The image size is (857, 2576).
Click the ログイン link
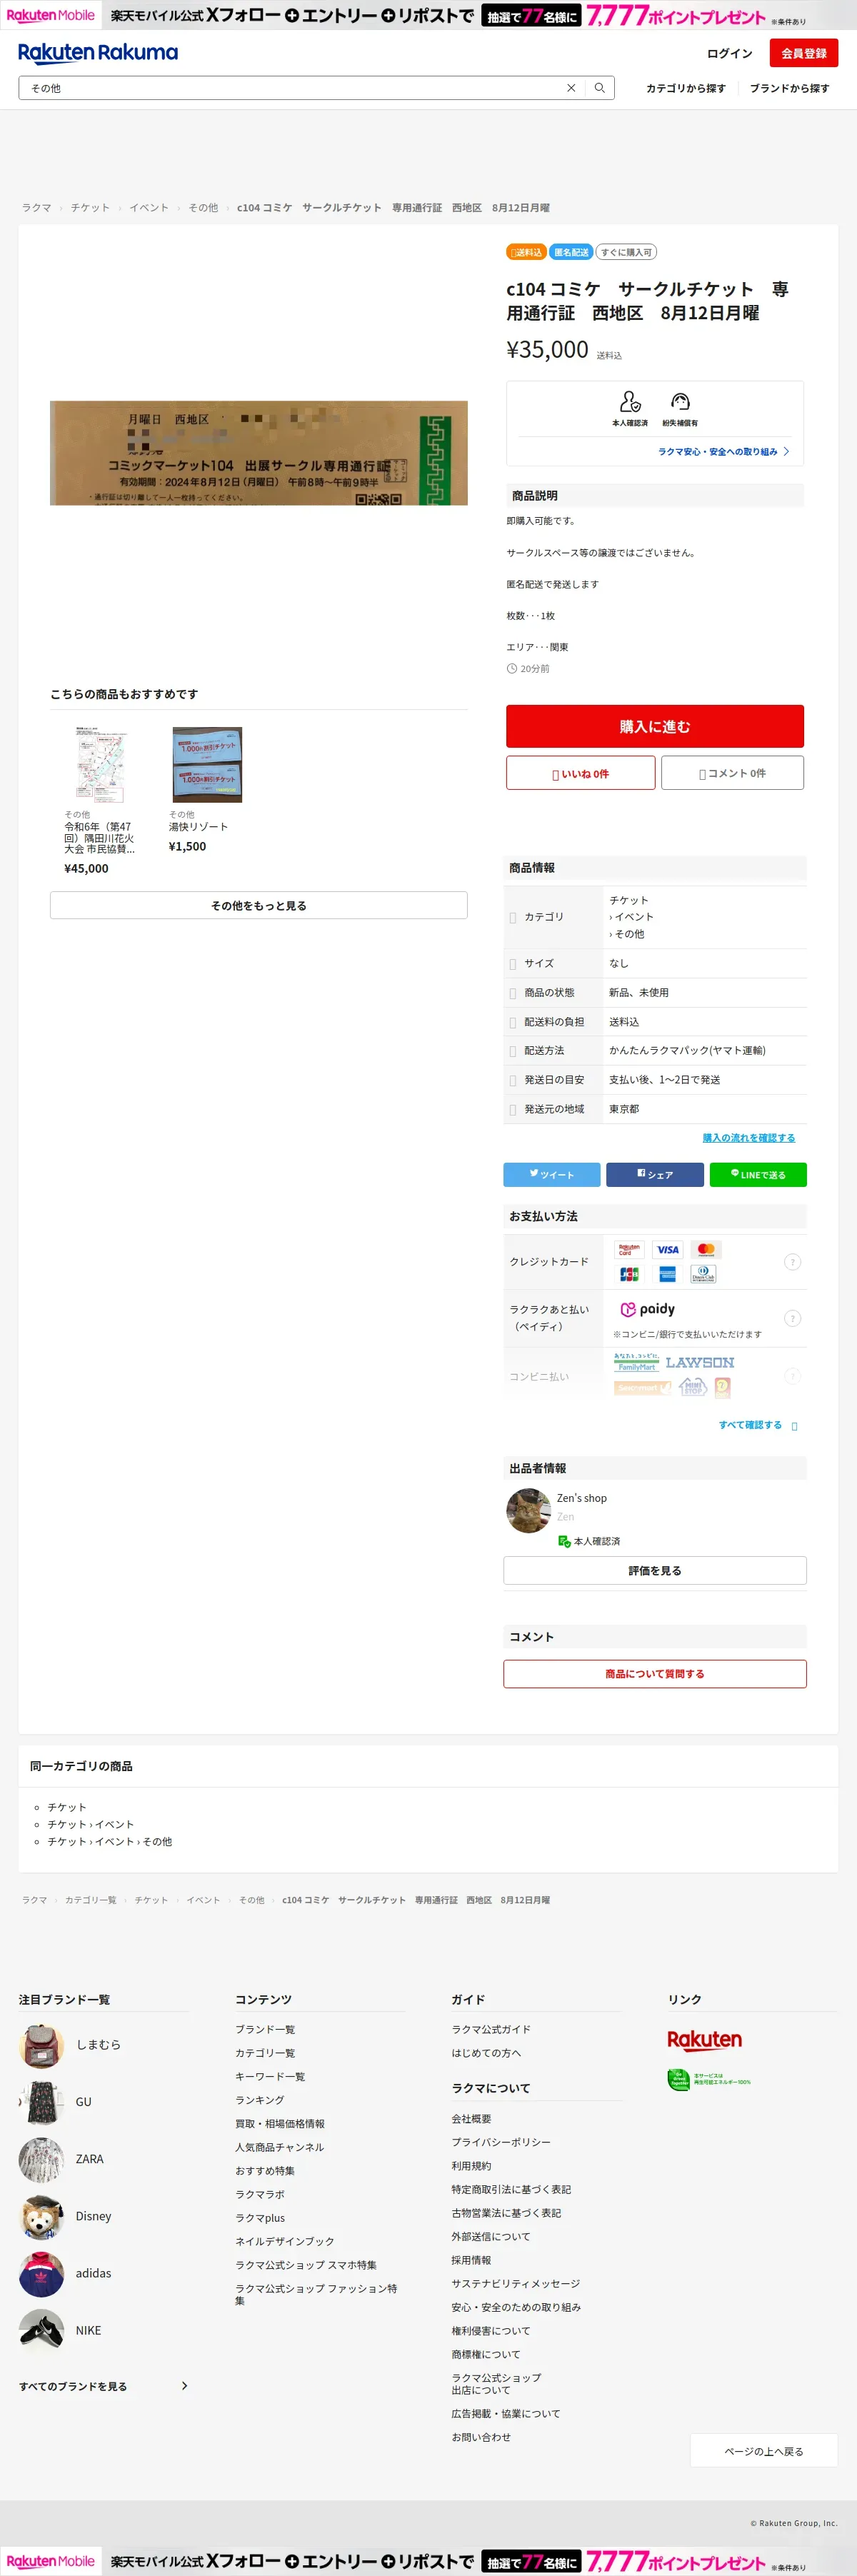click(729, 53)
